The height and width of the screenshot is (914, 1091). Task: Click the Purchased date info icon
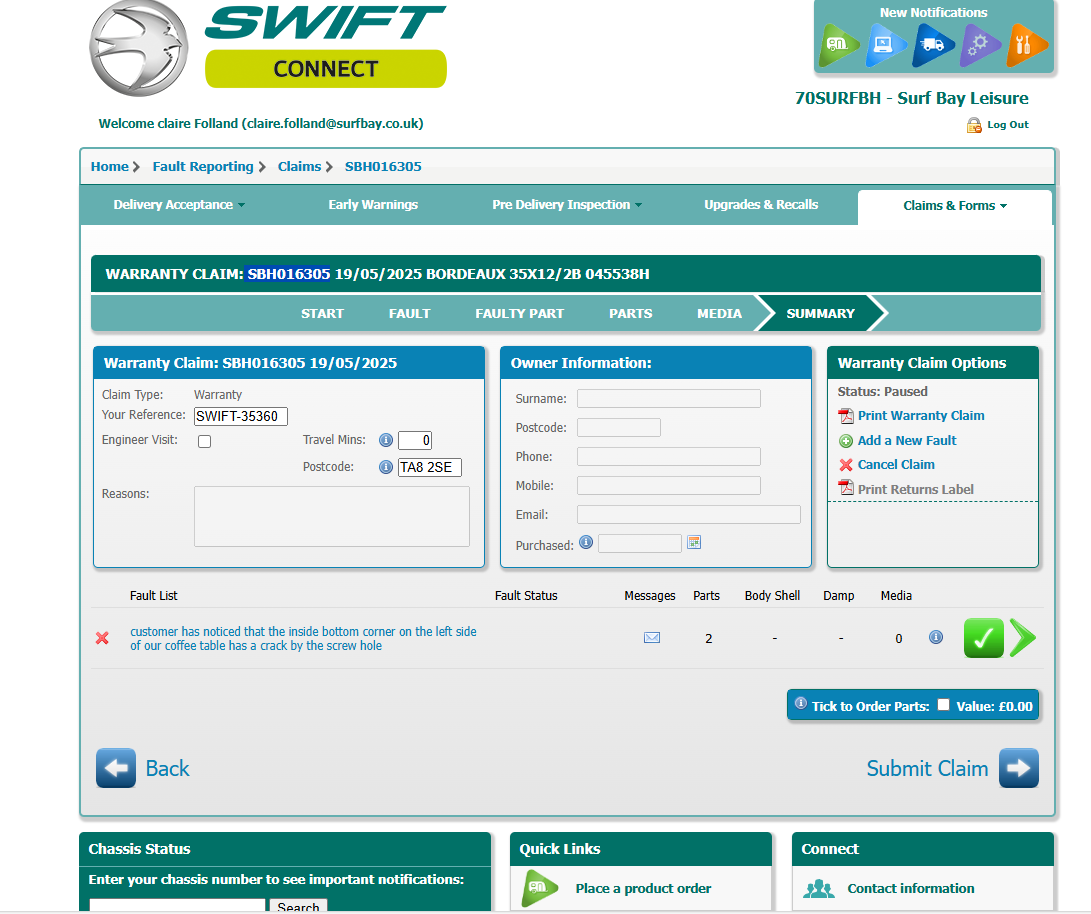(586, 543)
